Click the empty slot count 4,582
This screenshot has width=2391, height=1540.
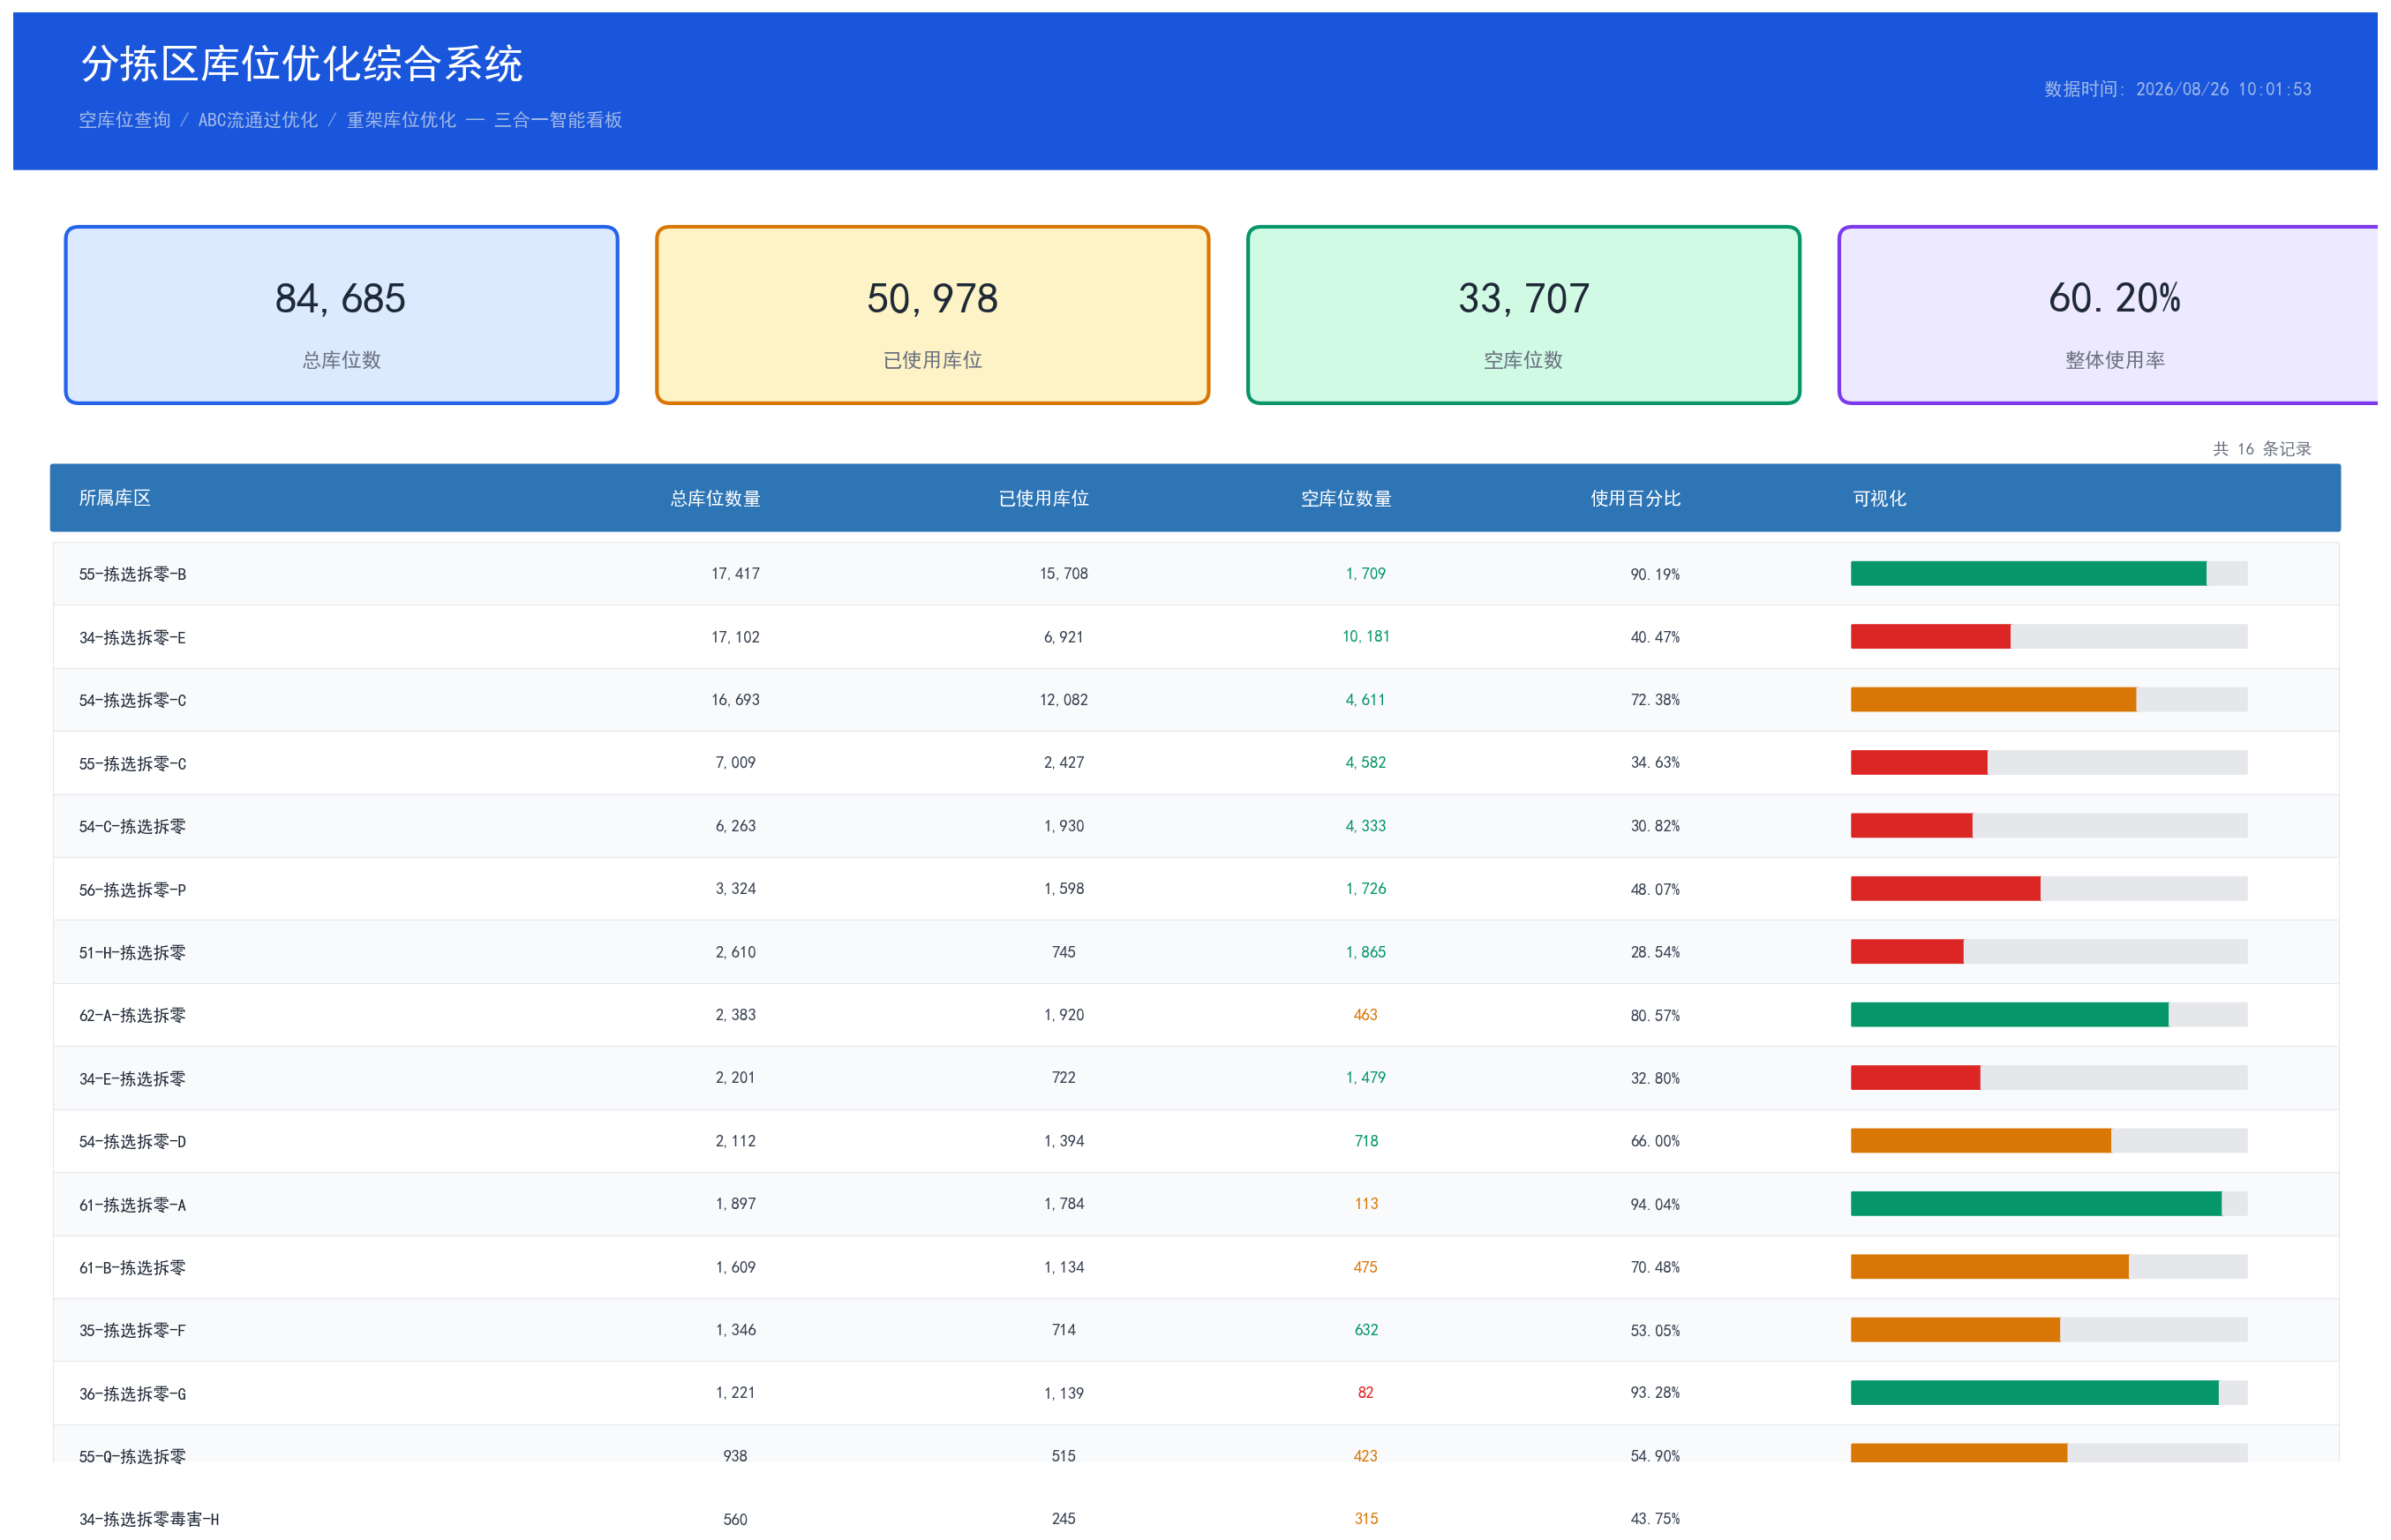click(1365, 763)
